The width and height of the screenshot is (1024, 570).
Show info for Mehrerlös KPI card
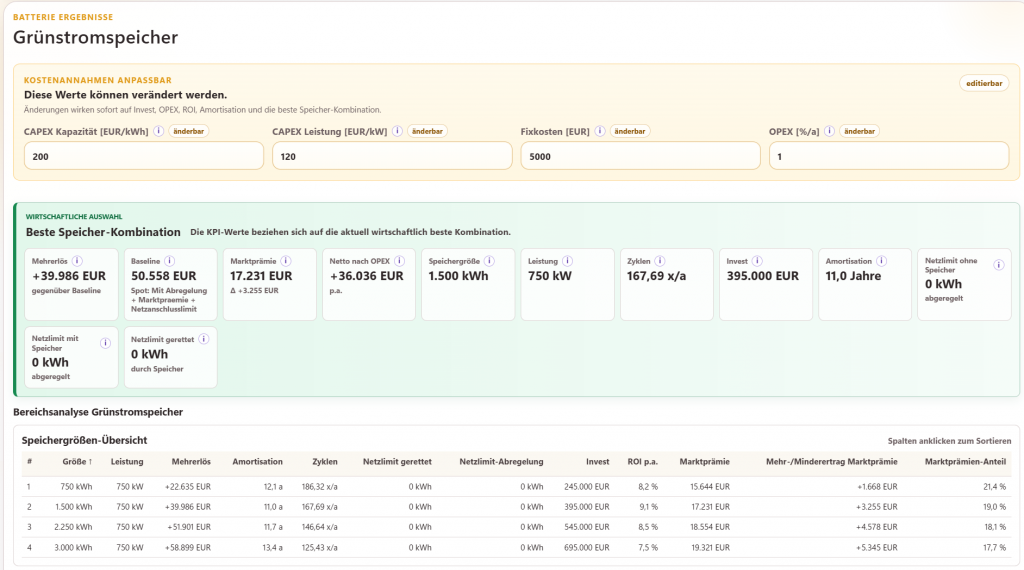coord(77,261)
